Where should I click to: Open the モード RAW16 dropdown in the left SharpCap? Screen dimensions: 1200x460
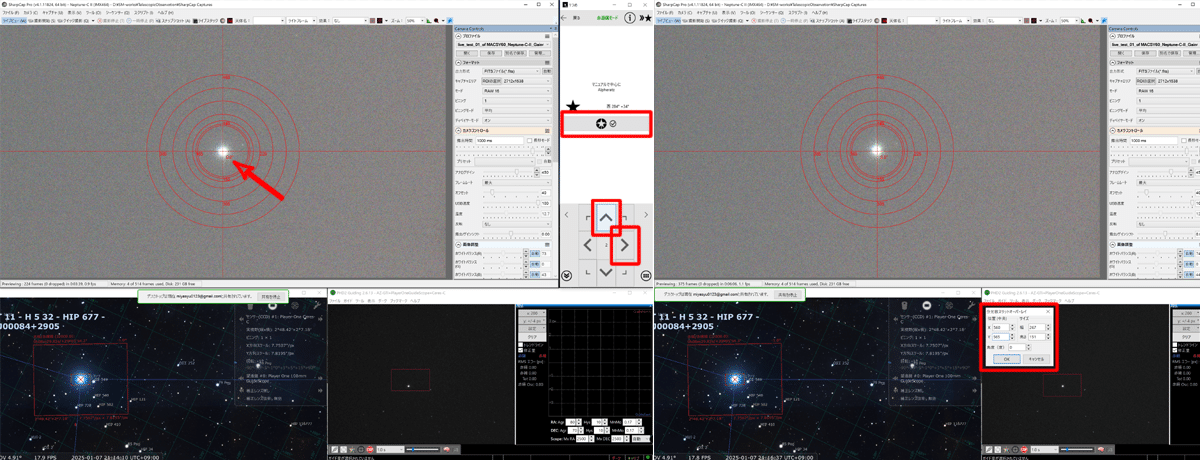point(516,90)
